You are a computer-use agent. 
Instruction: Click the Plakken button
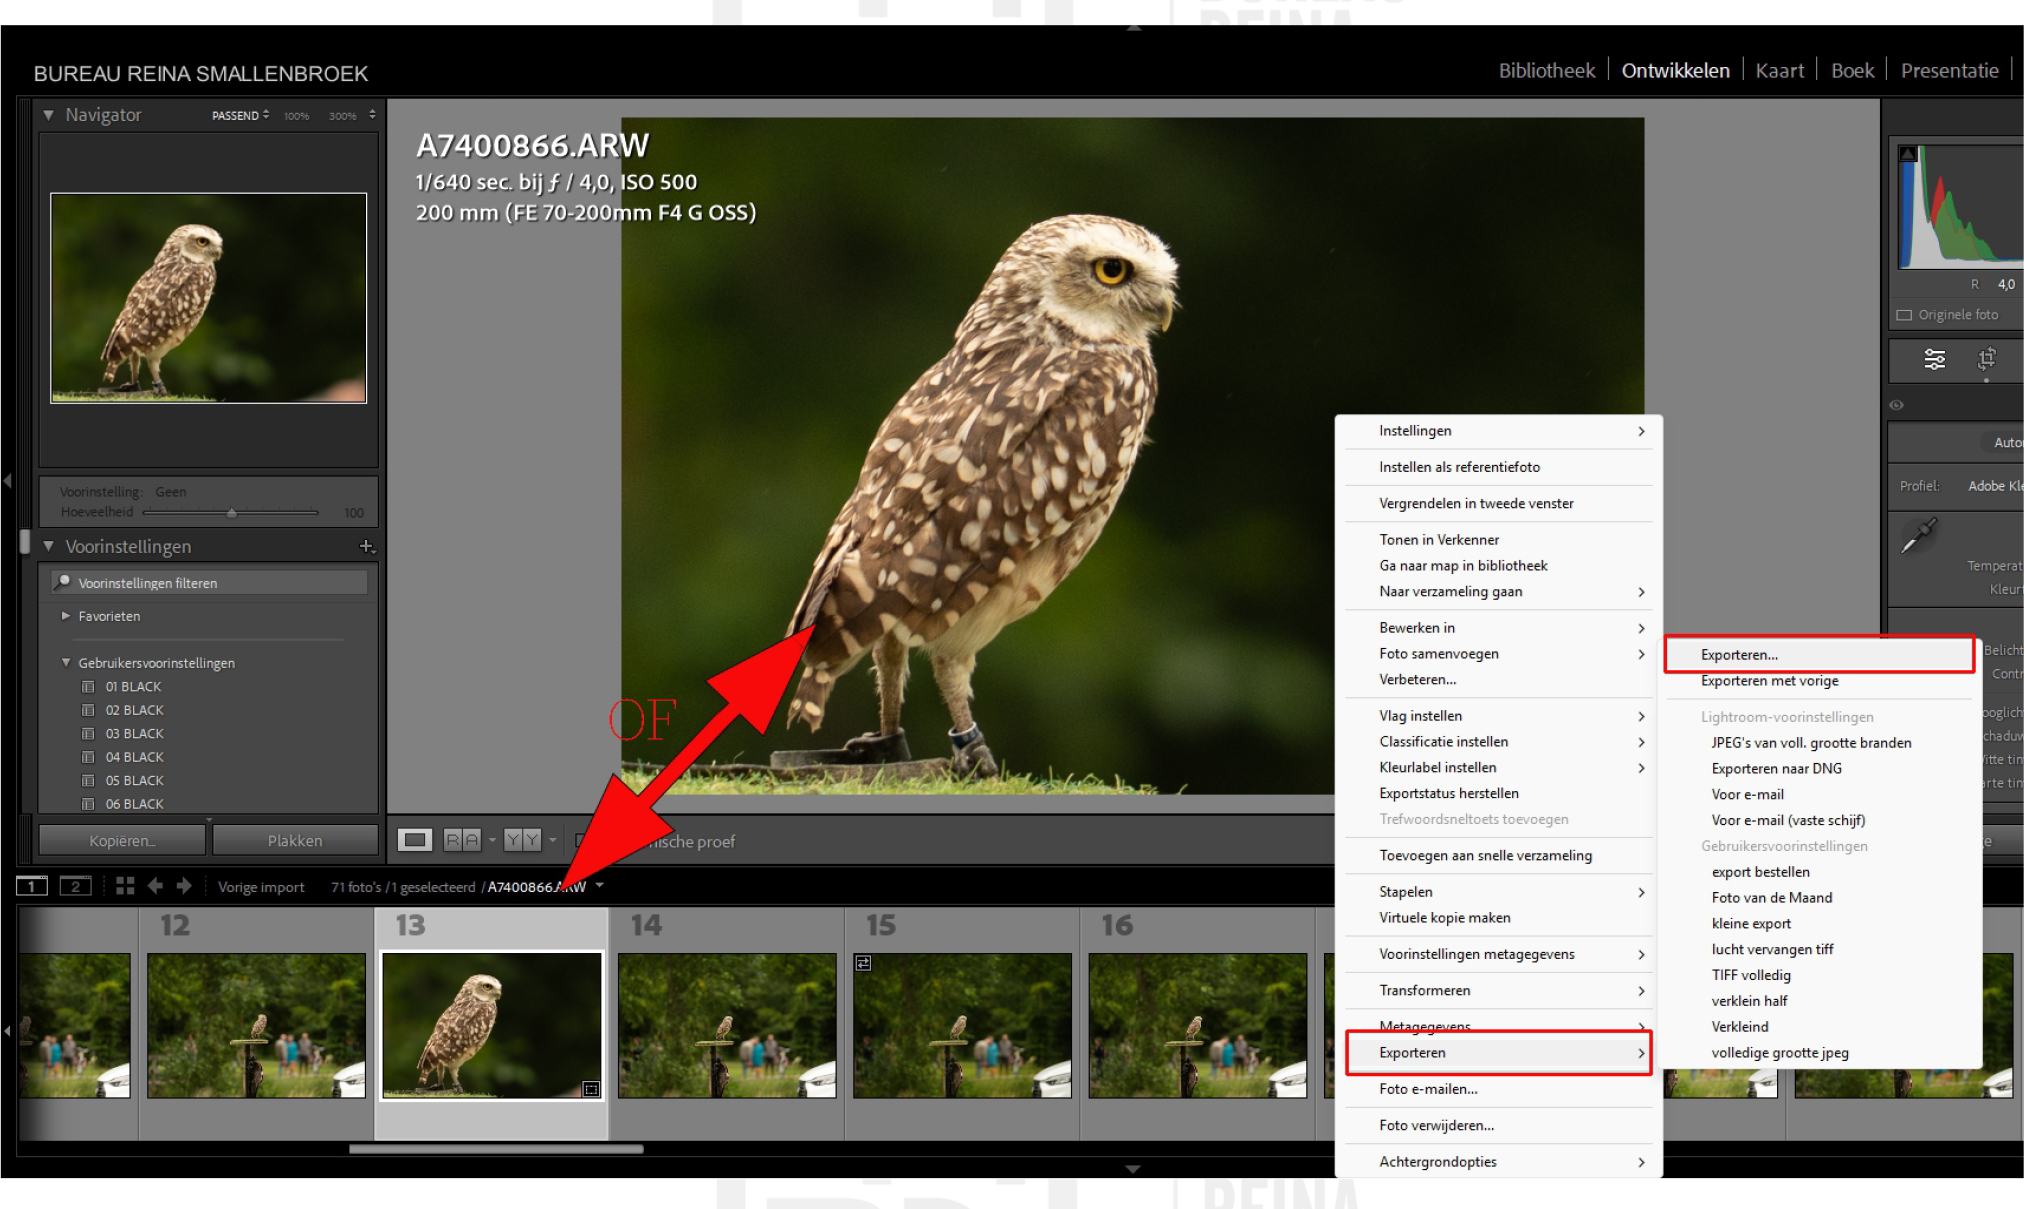click(295, 841)
